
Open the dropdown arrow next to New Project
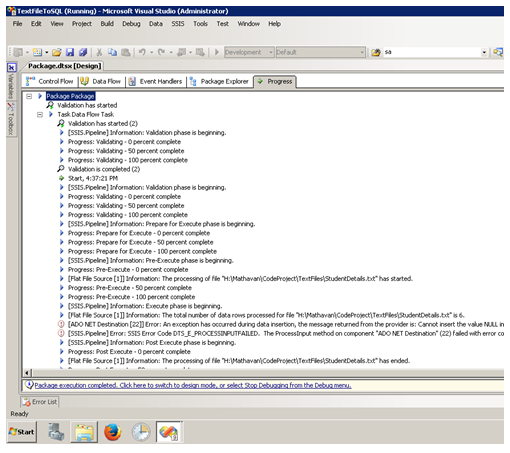(27, 52)
